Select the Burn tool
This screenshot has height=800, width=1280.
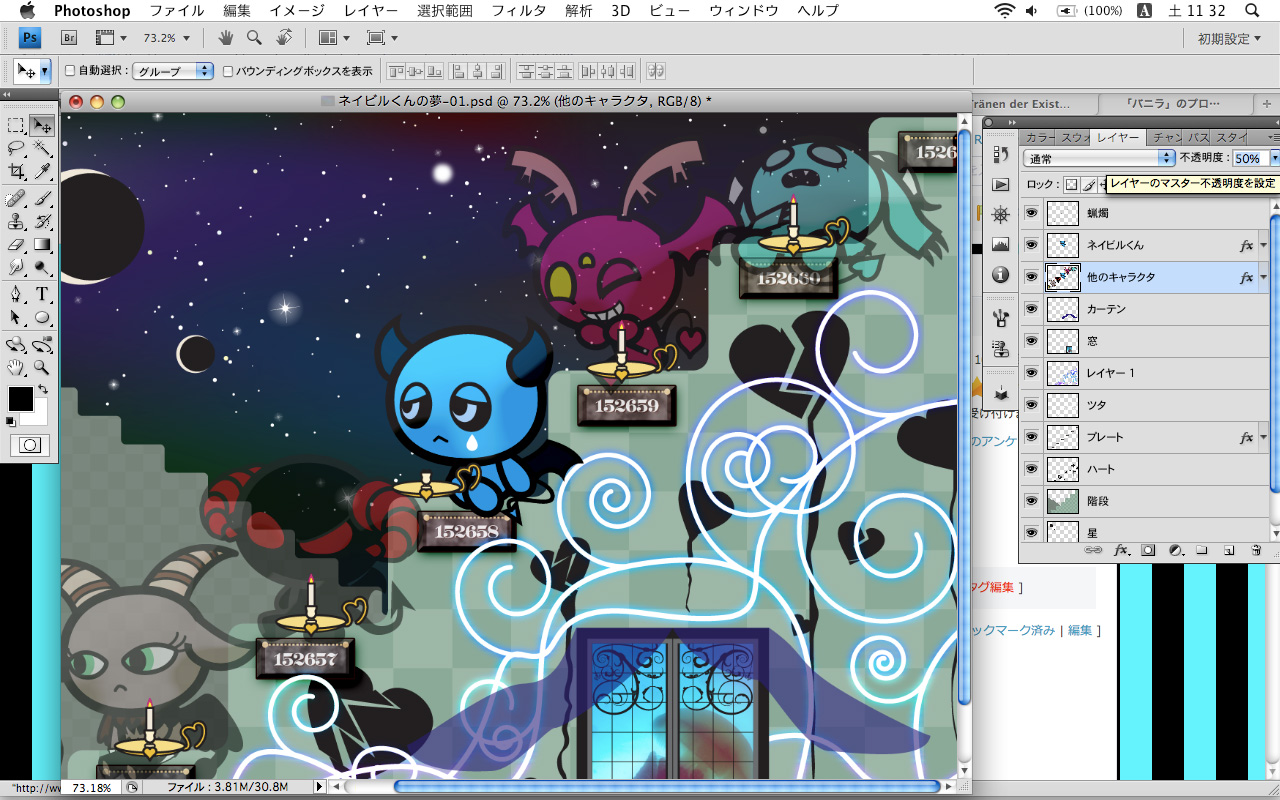42,267
